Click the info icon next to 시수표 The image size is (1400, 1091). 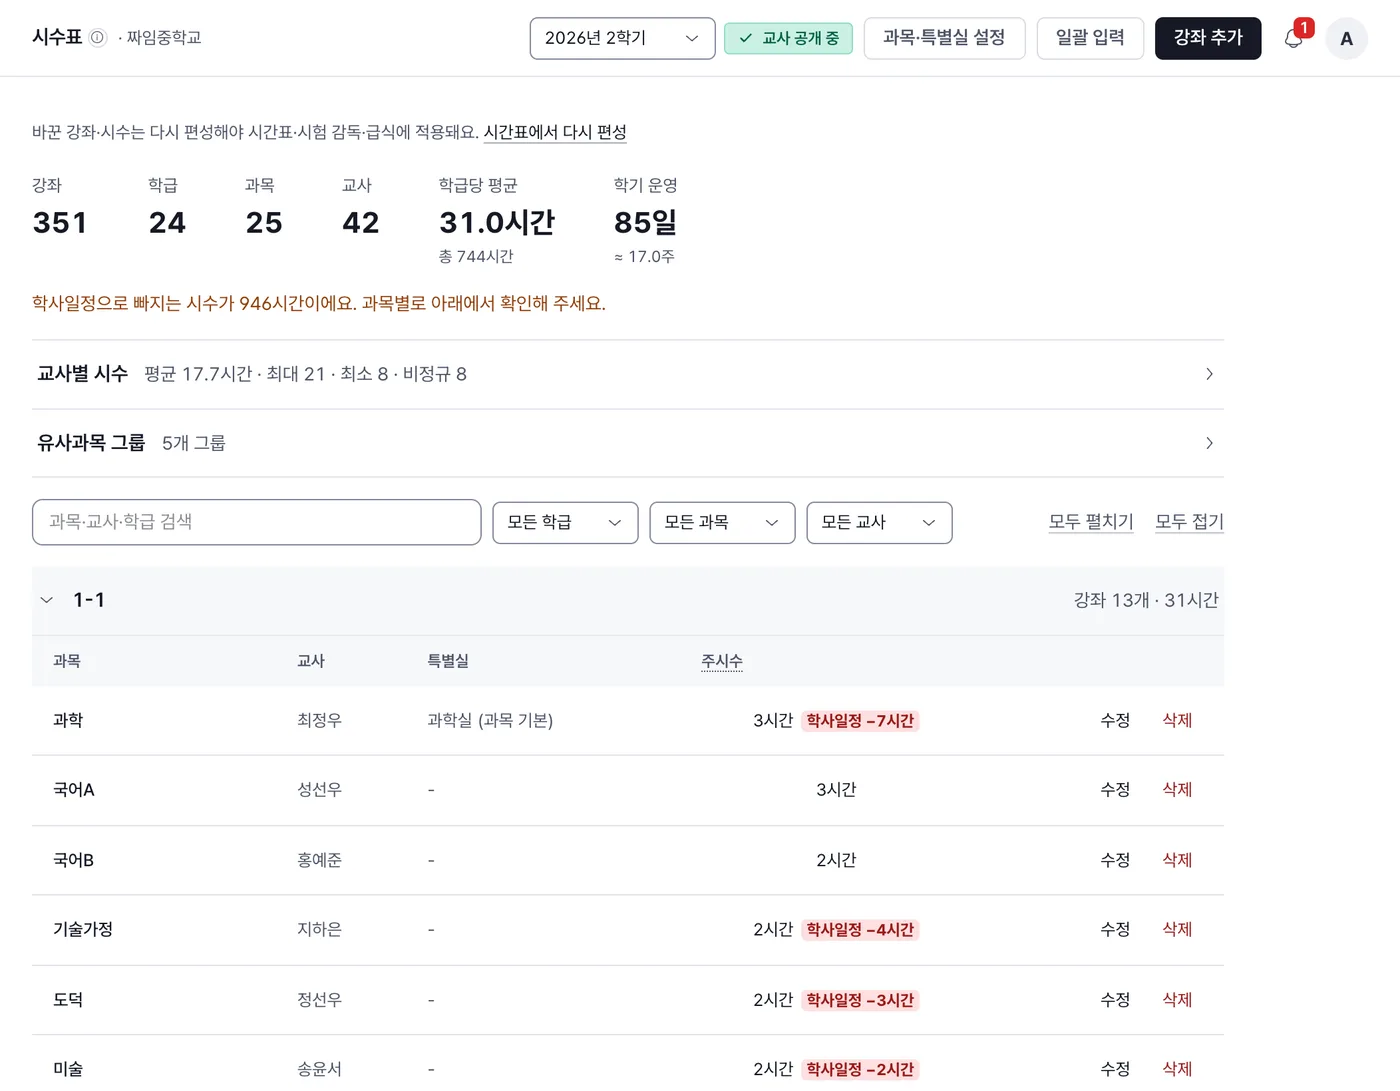click(x=97, y=37)
